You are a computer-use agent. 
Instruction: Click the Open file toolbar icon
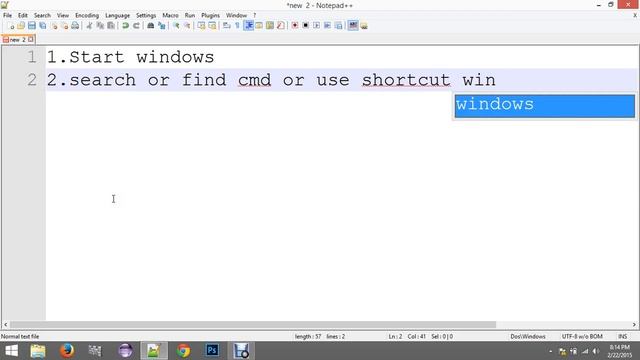(x=21, y=26)
